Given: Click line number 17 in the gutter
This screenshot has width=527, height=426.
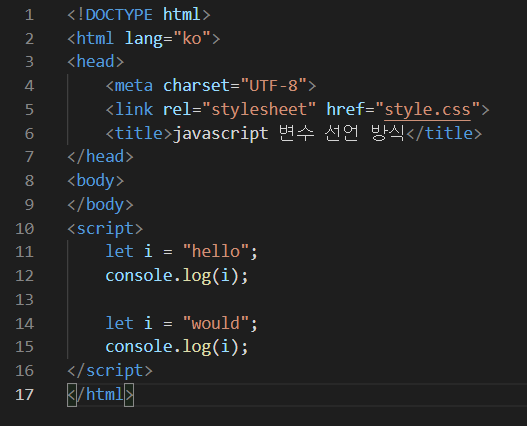Looking at the screenshot, I should [x=25, y=395].
